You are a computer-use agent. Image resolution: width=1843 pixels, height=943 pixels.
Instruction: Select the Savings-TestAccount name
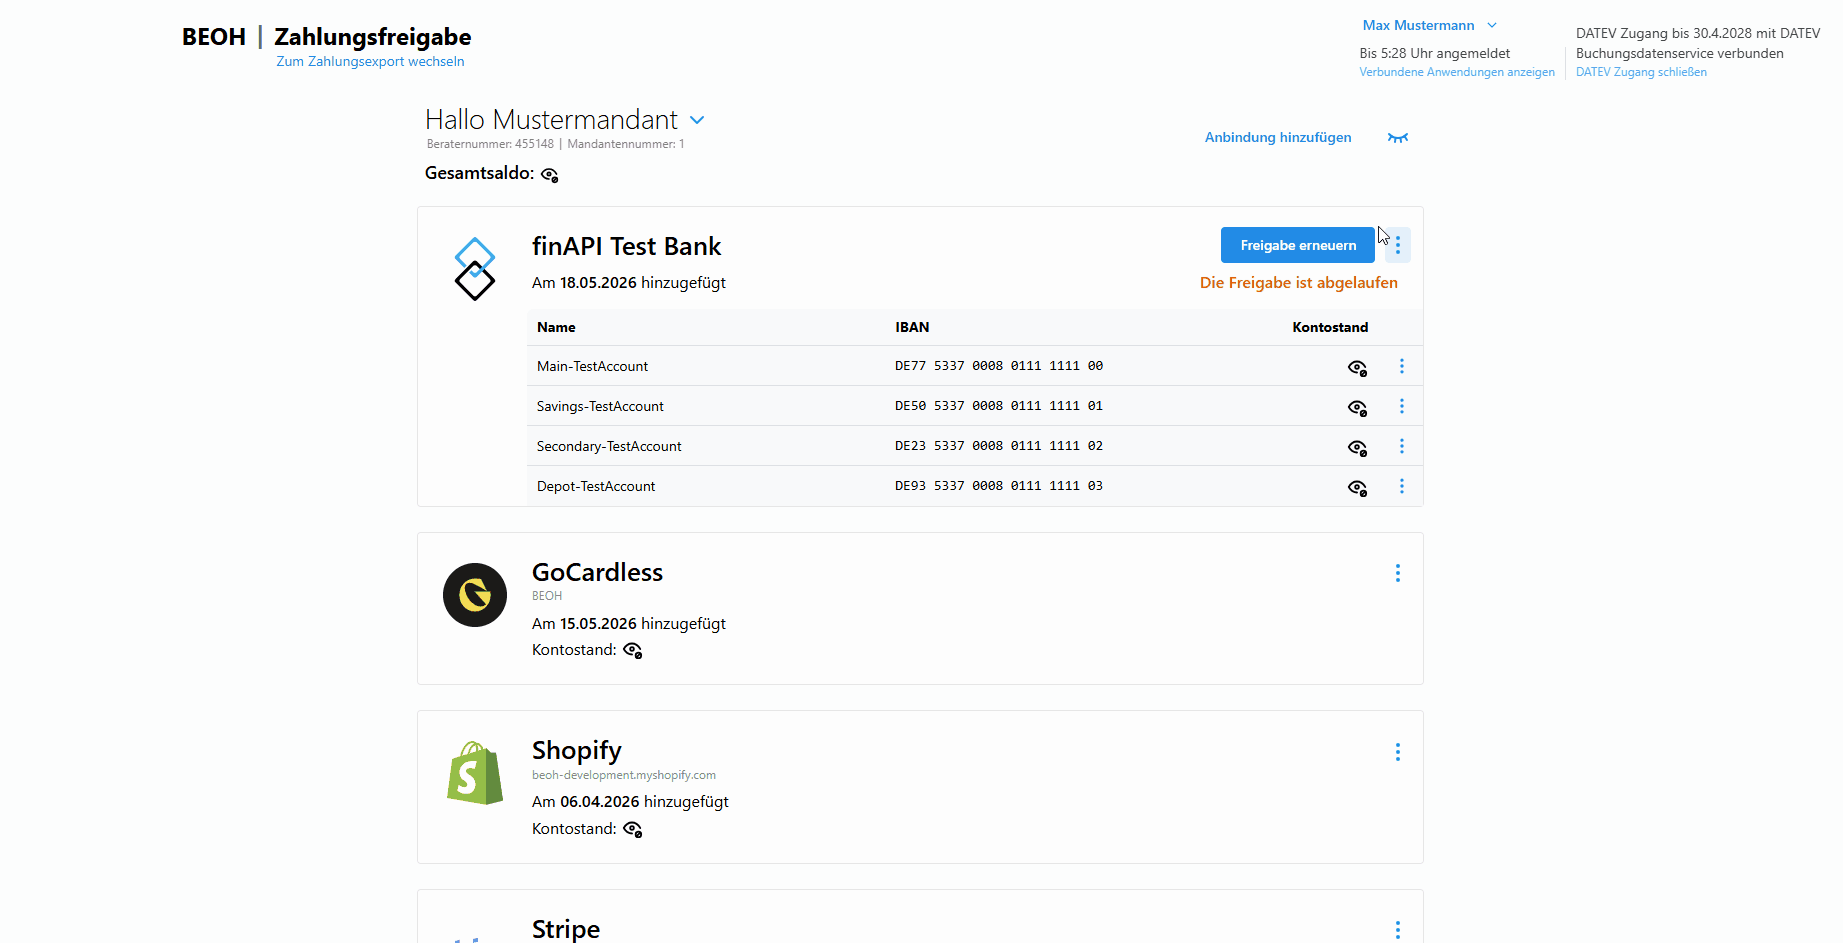tap(600, 406)
